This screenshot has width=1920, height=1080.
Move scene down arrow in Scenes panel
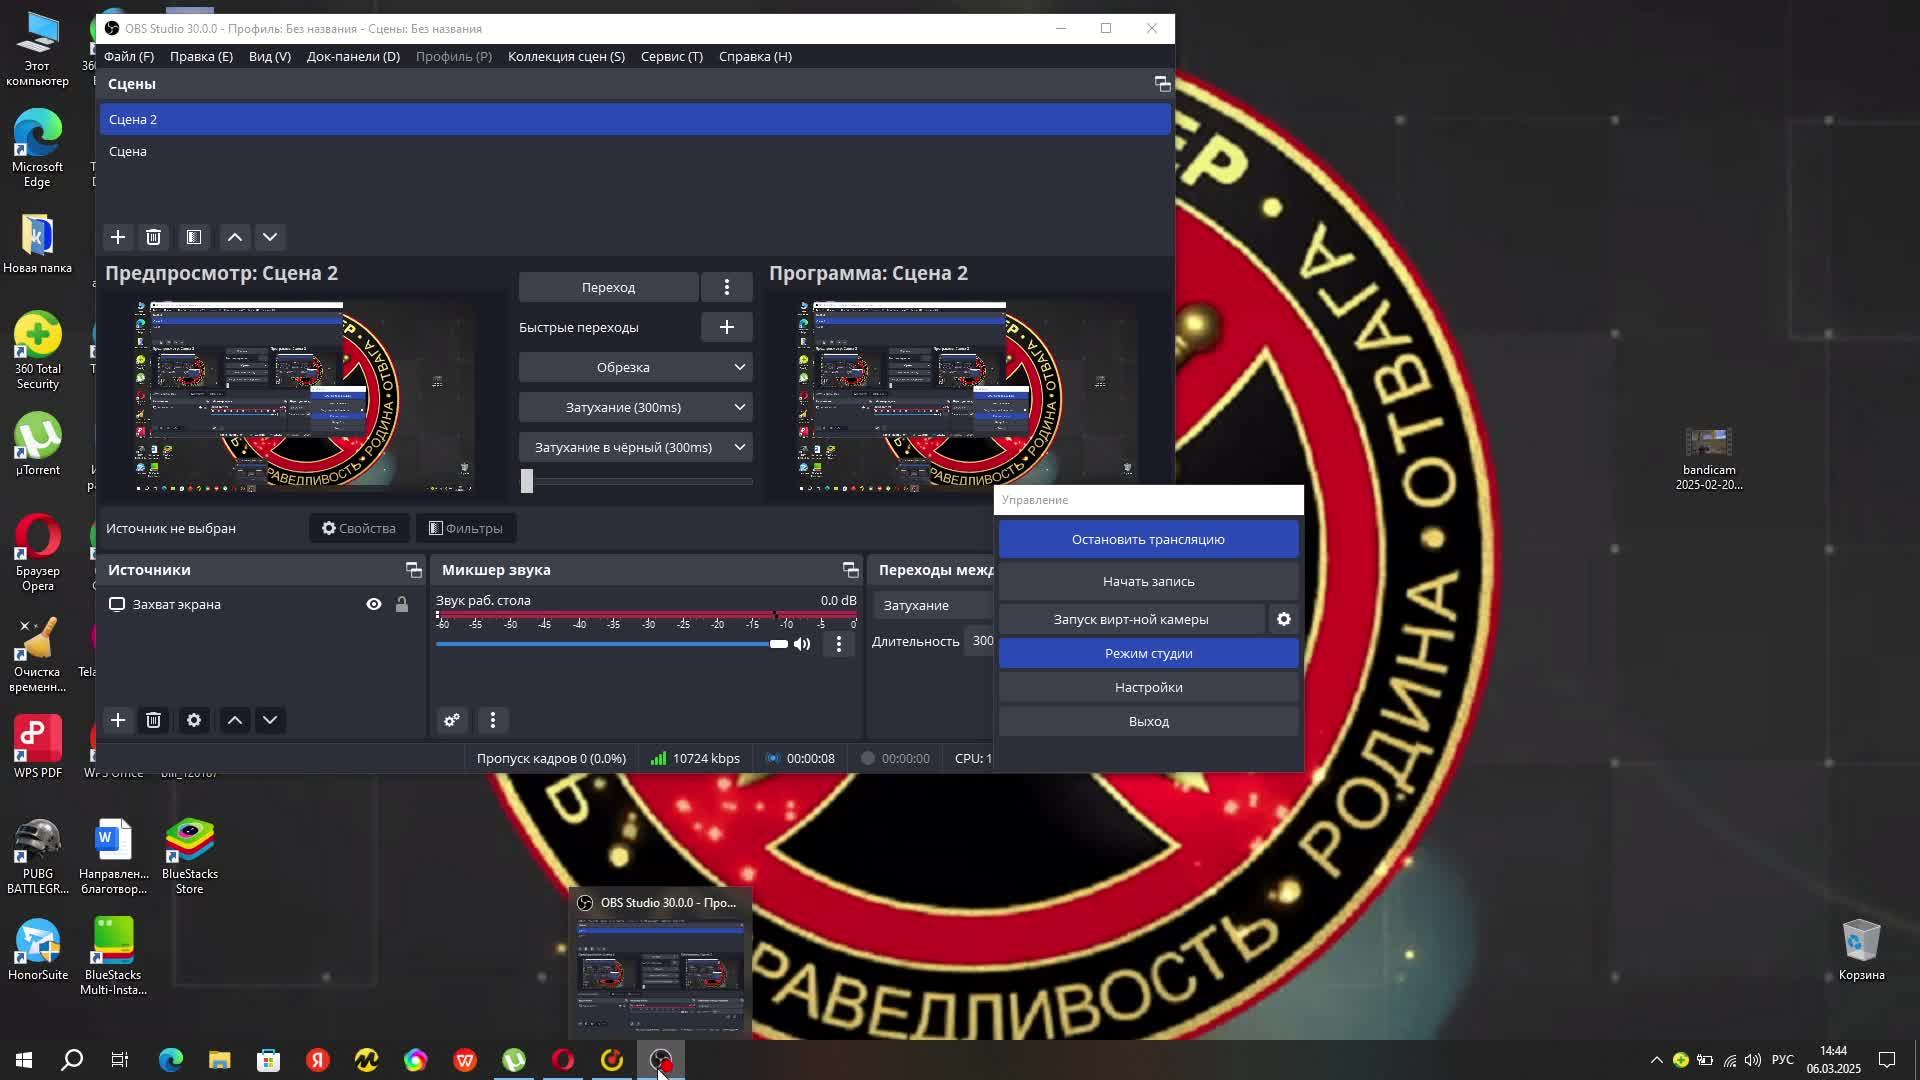[x=270, y=237]
